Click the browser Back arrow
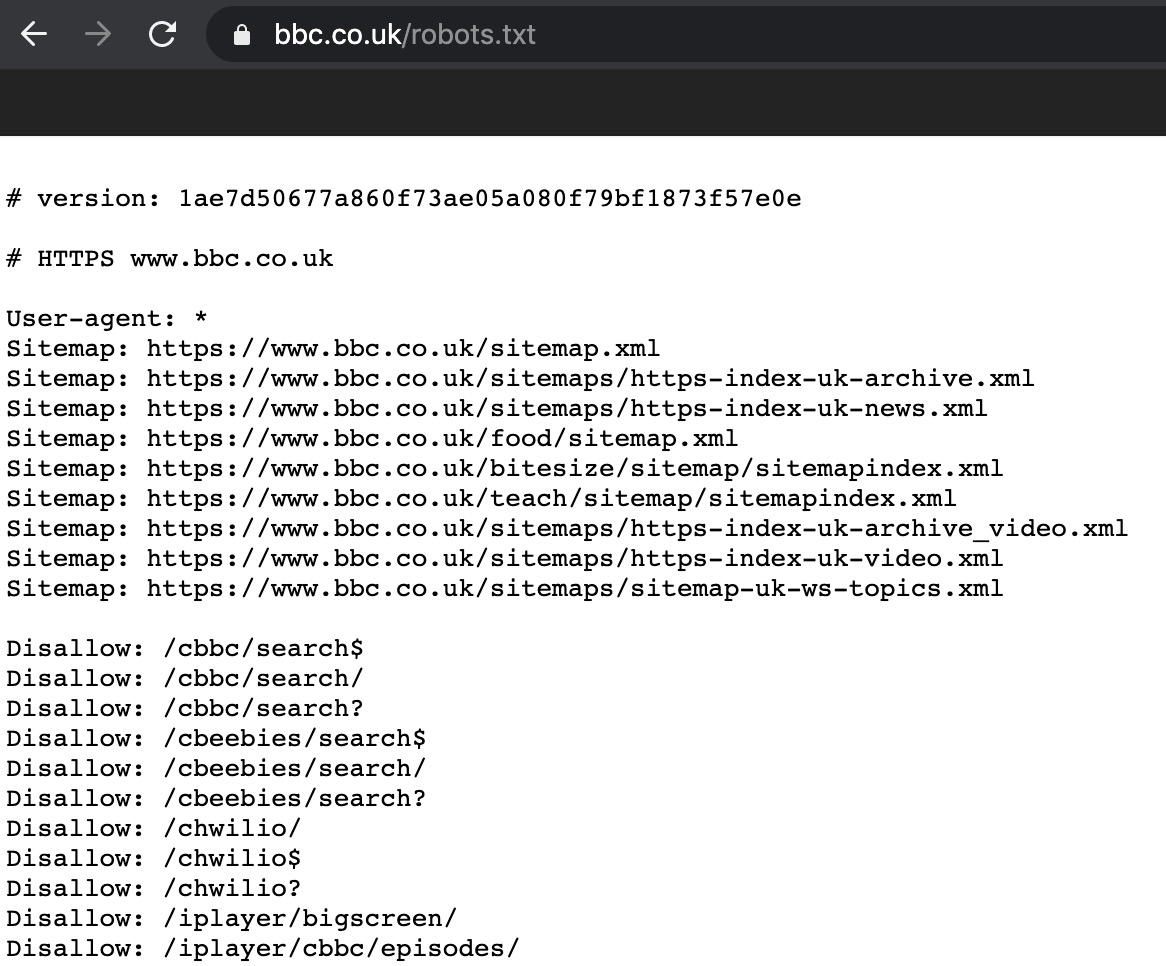The width and height of the screenshot is (1166, 966). pyautogui.click(x=34, y=34)
